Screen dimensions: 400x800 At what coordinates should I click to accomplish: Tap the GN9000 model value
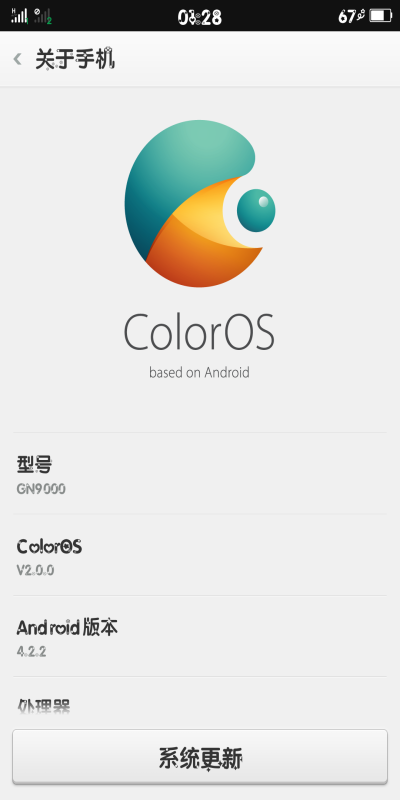[x=41, y=489]
